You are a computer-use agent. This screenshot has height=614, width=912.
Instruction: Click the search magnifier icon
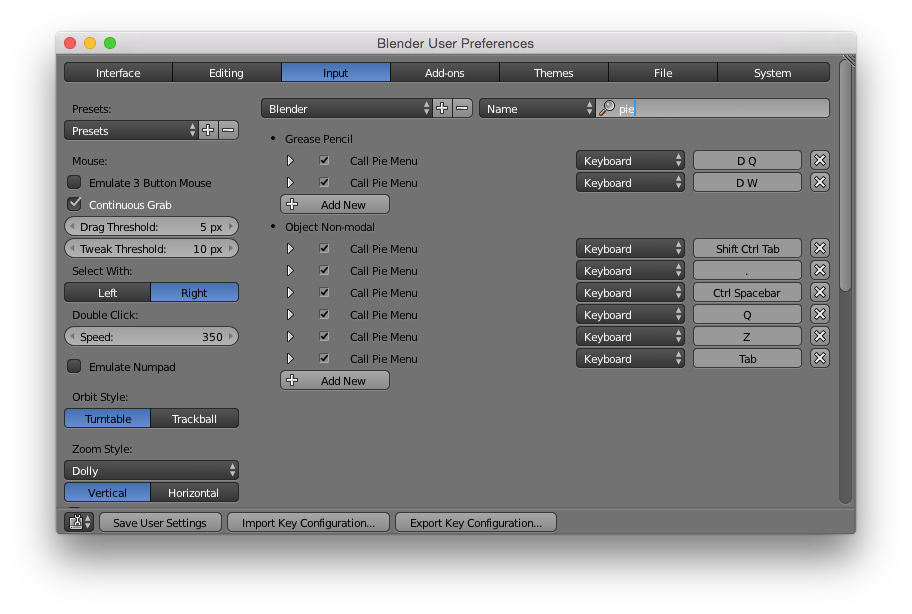607,108
